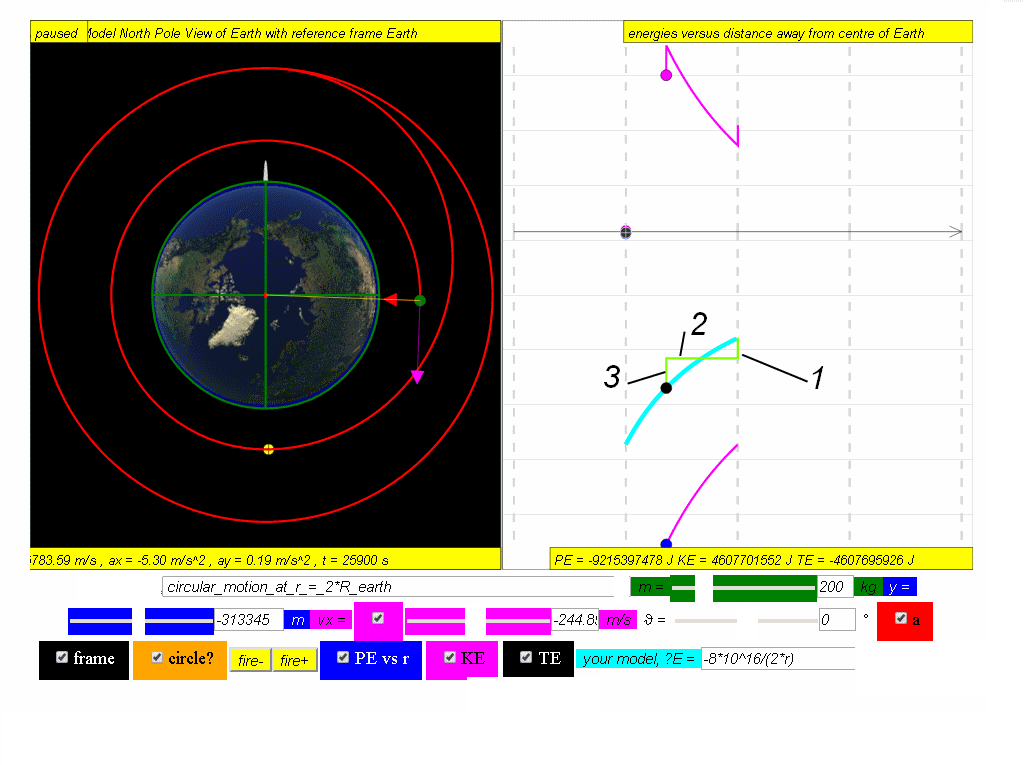Click the blue 'y =' label
This screenshot has width=1024, height=765.
(899, 587)
